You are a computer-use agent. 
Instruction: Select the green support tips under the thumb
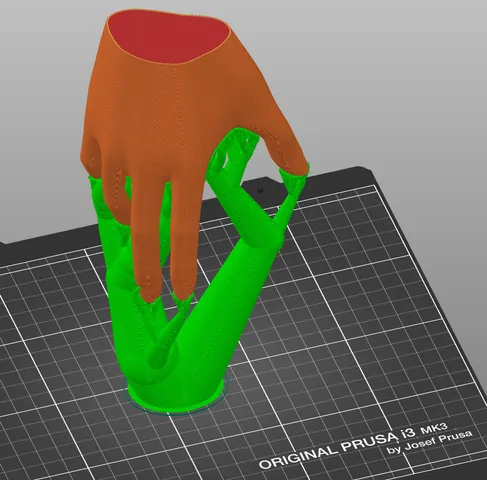coord(294,179)
